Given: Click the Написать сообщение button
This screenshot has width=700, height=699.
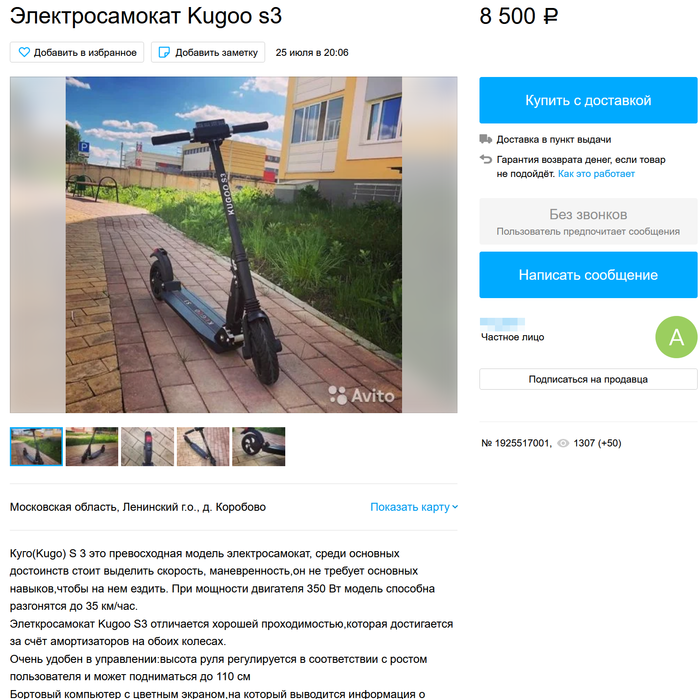Looking at the screenshot, I should pyautogui.click(x=588, y=275).
